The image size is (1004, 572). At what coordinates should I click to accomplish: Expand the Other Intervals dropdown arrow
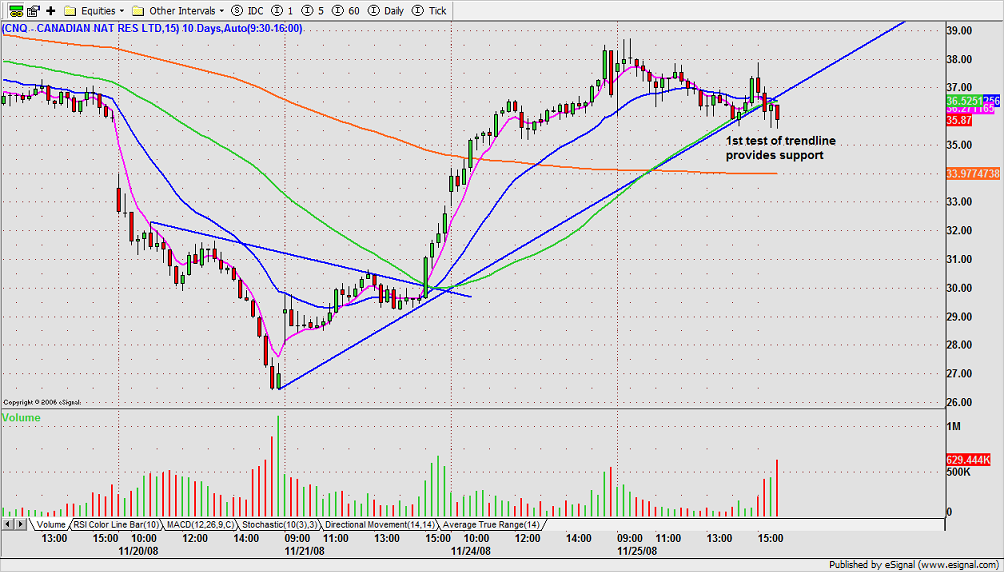(x=222, y=11)
